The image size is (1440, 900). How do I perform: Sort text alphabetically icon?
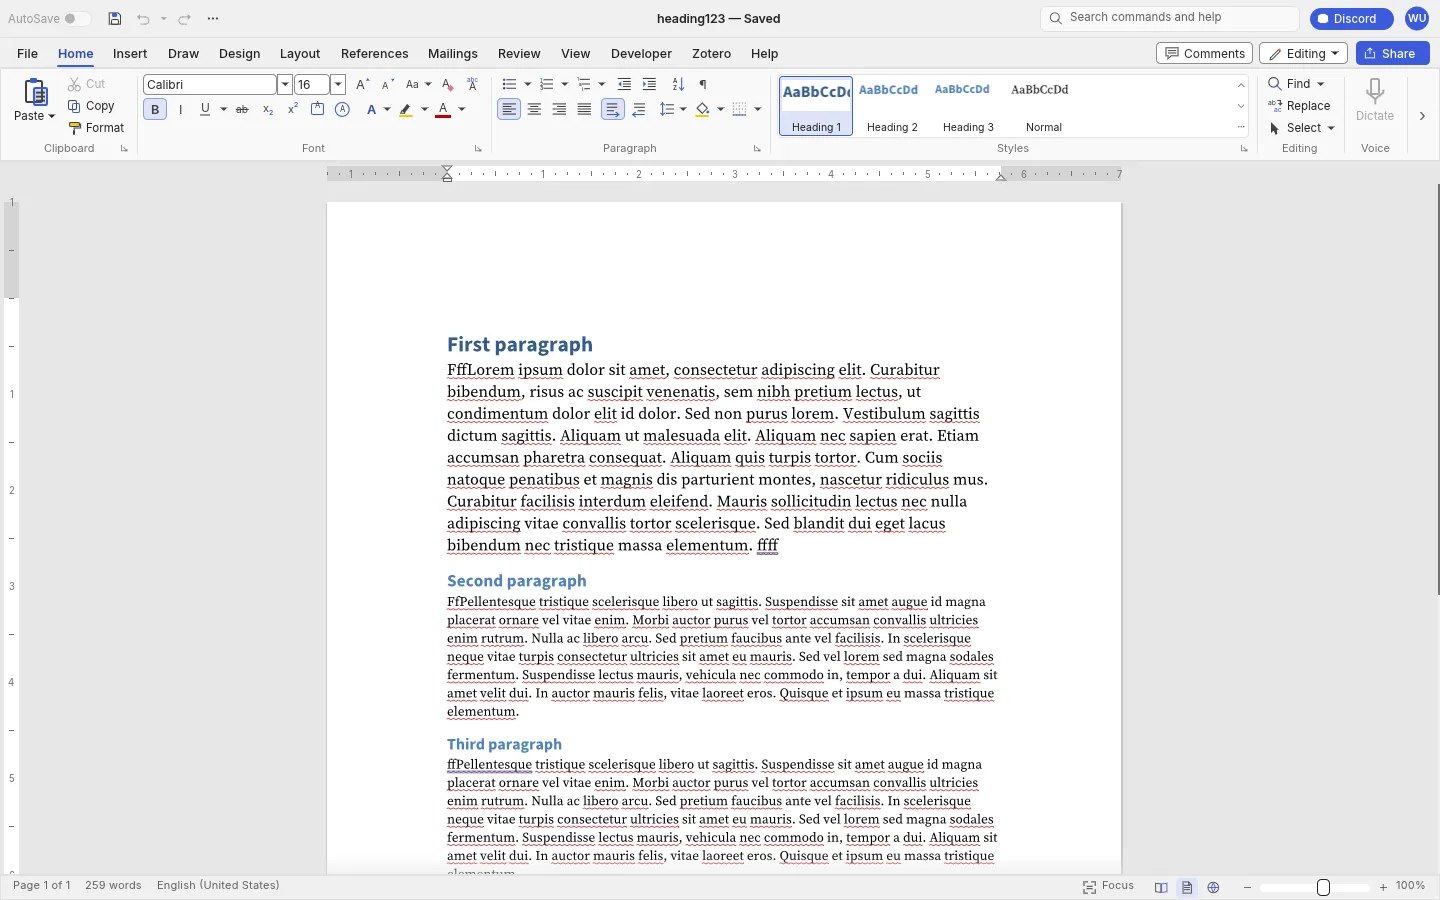coord(678,85)
